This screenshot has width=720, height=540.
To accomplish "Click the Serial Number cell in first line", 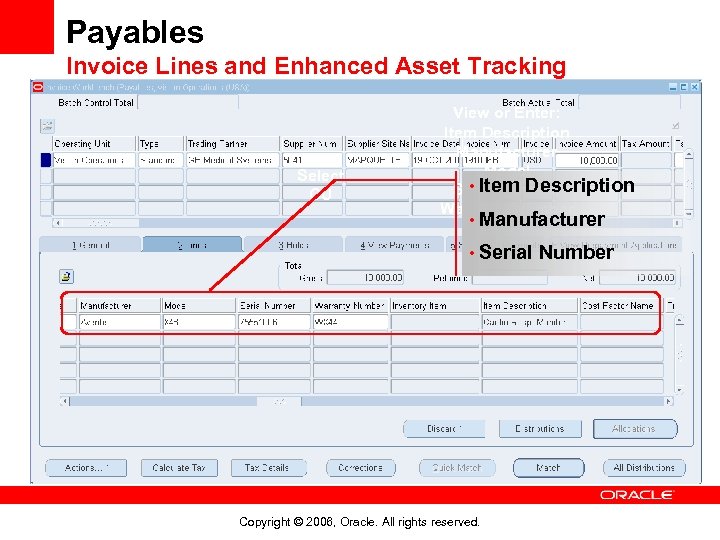I will 274,322.
